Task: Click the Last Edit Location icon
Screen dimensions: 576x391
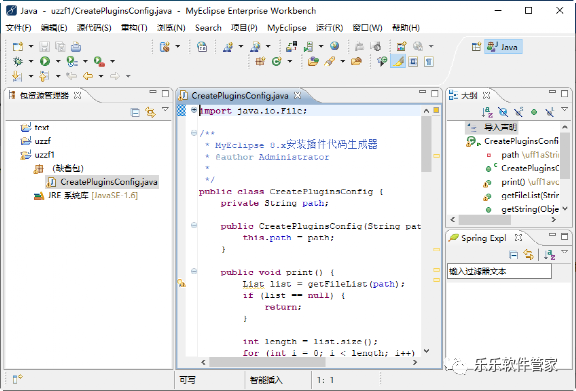Action: [x=71, y=76]
